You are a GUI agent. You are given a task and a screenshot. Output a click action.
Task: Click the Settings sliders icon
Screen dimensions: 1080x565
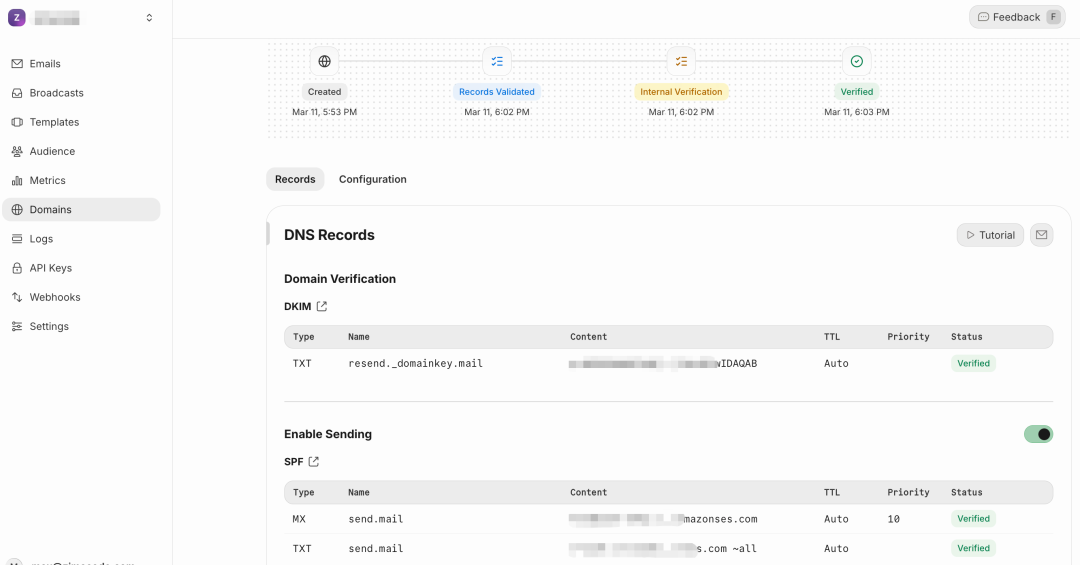[17, 327]
